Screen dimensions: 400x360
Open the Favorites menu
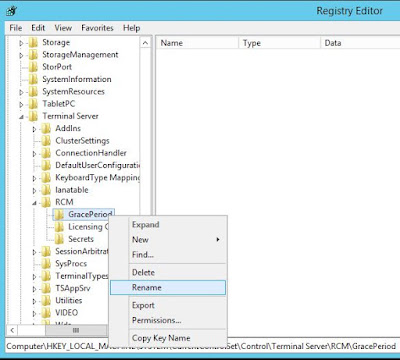tap(97, 28)
